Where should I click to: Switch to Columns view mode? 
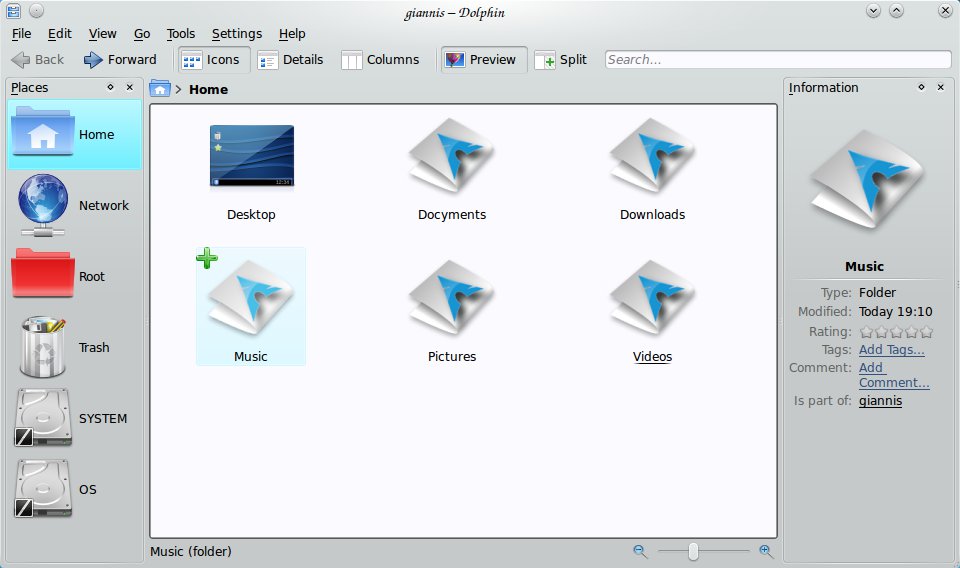point(380,60)
